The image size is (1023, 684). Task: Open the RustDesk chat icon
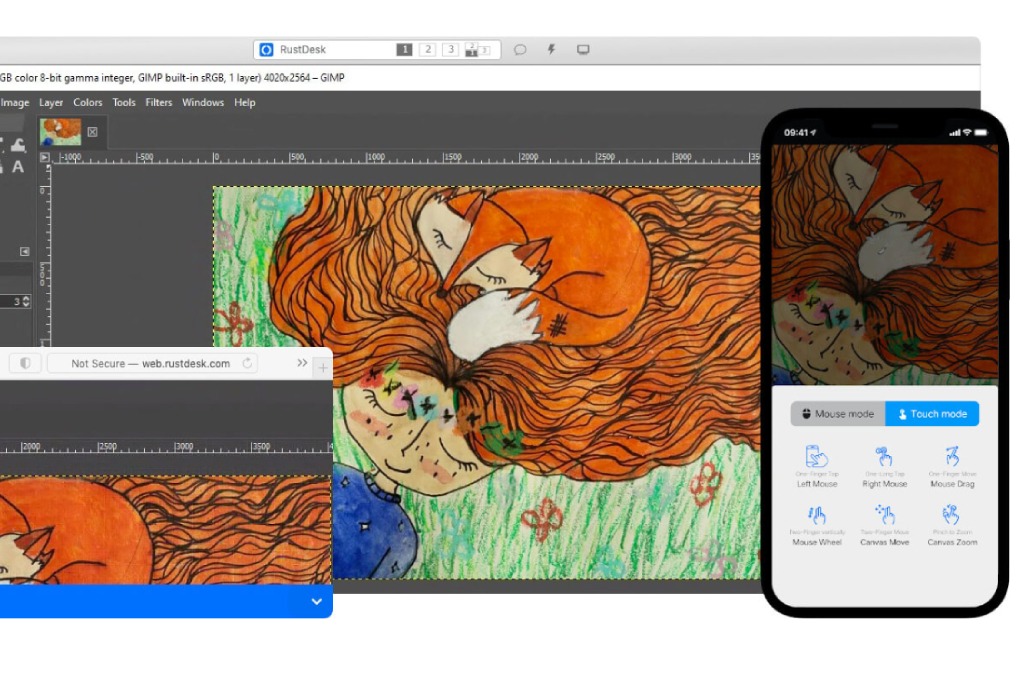point(521,50)
